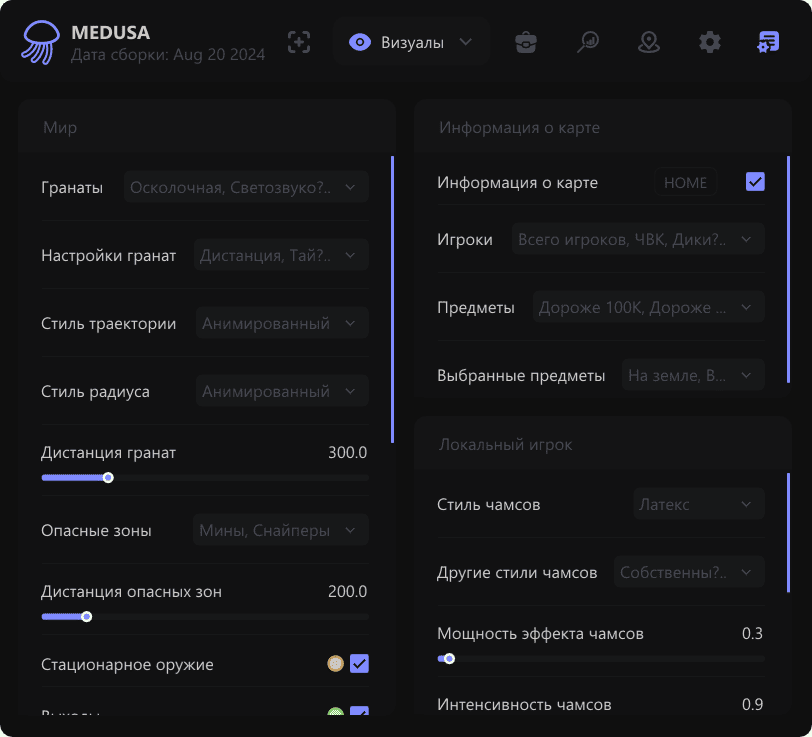Click the Дистанция гранат slider handle
Screen dimensions: 812x737
(x=108, y=478)
